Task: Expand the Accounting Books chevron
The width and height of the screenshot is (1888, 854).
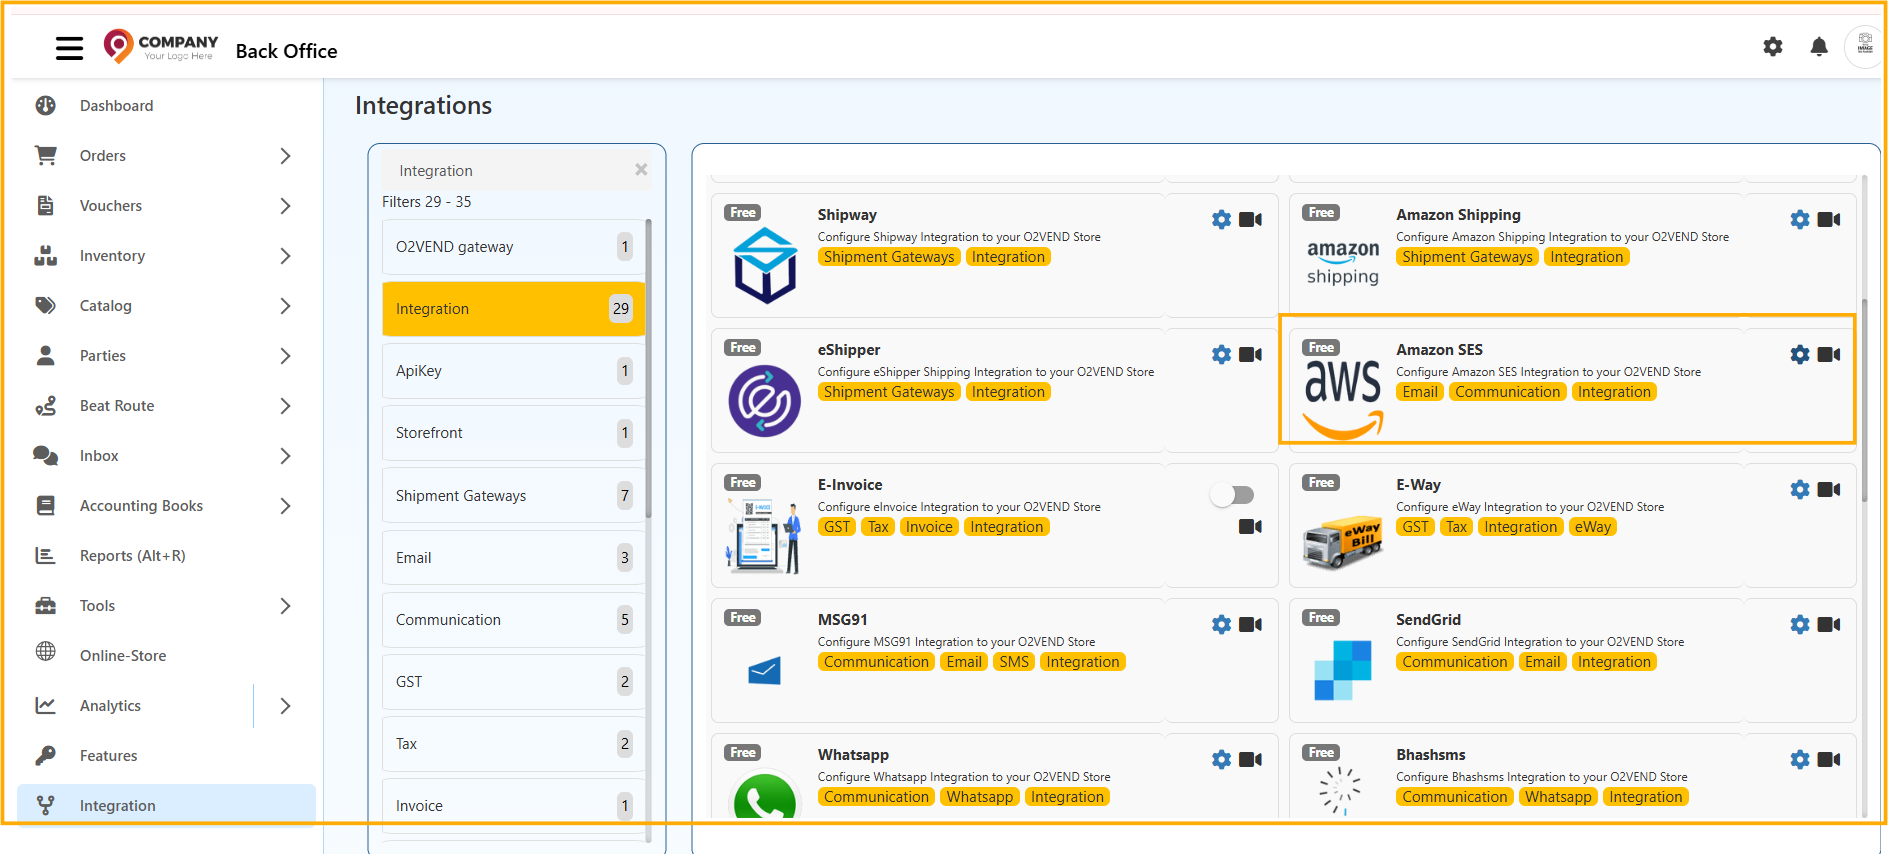Action: click(285, 506)
